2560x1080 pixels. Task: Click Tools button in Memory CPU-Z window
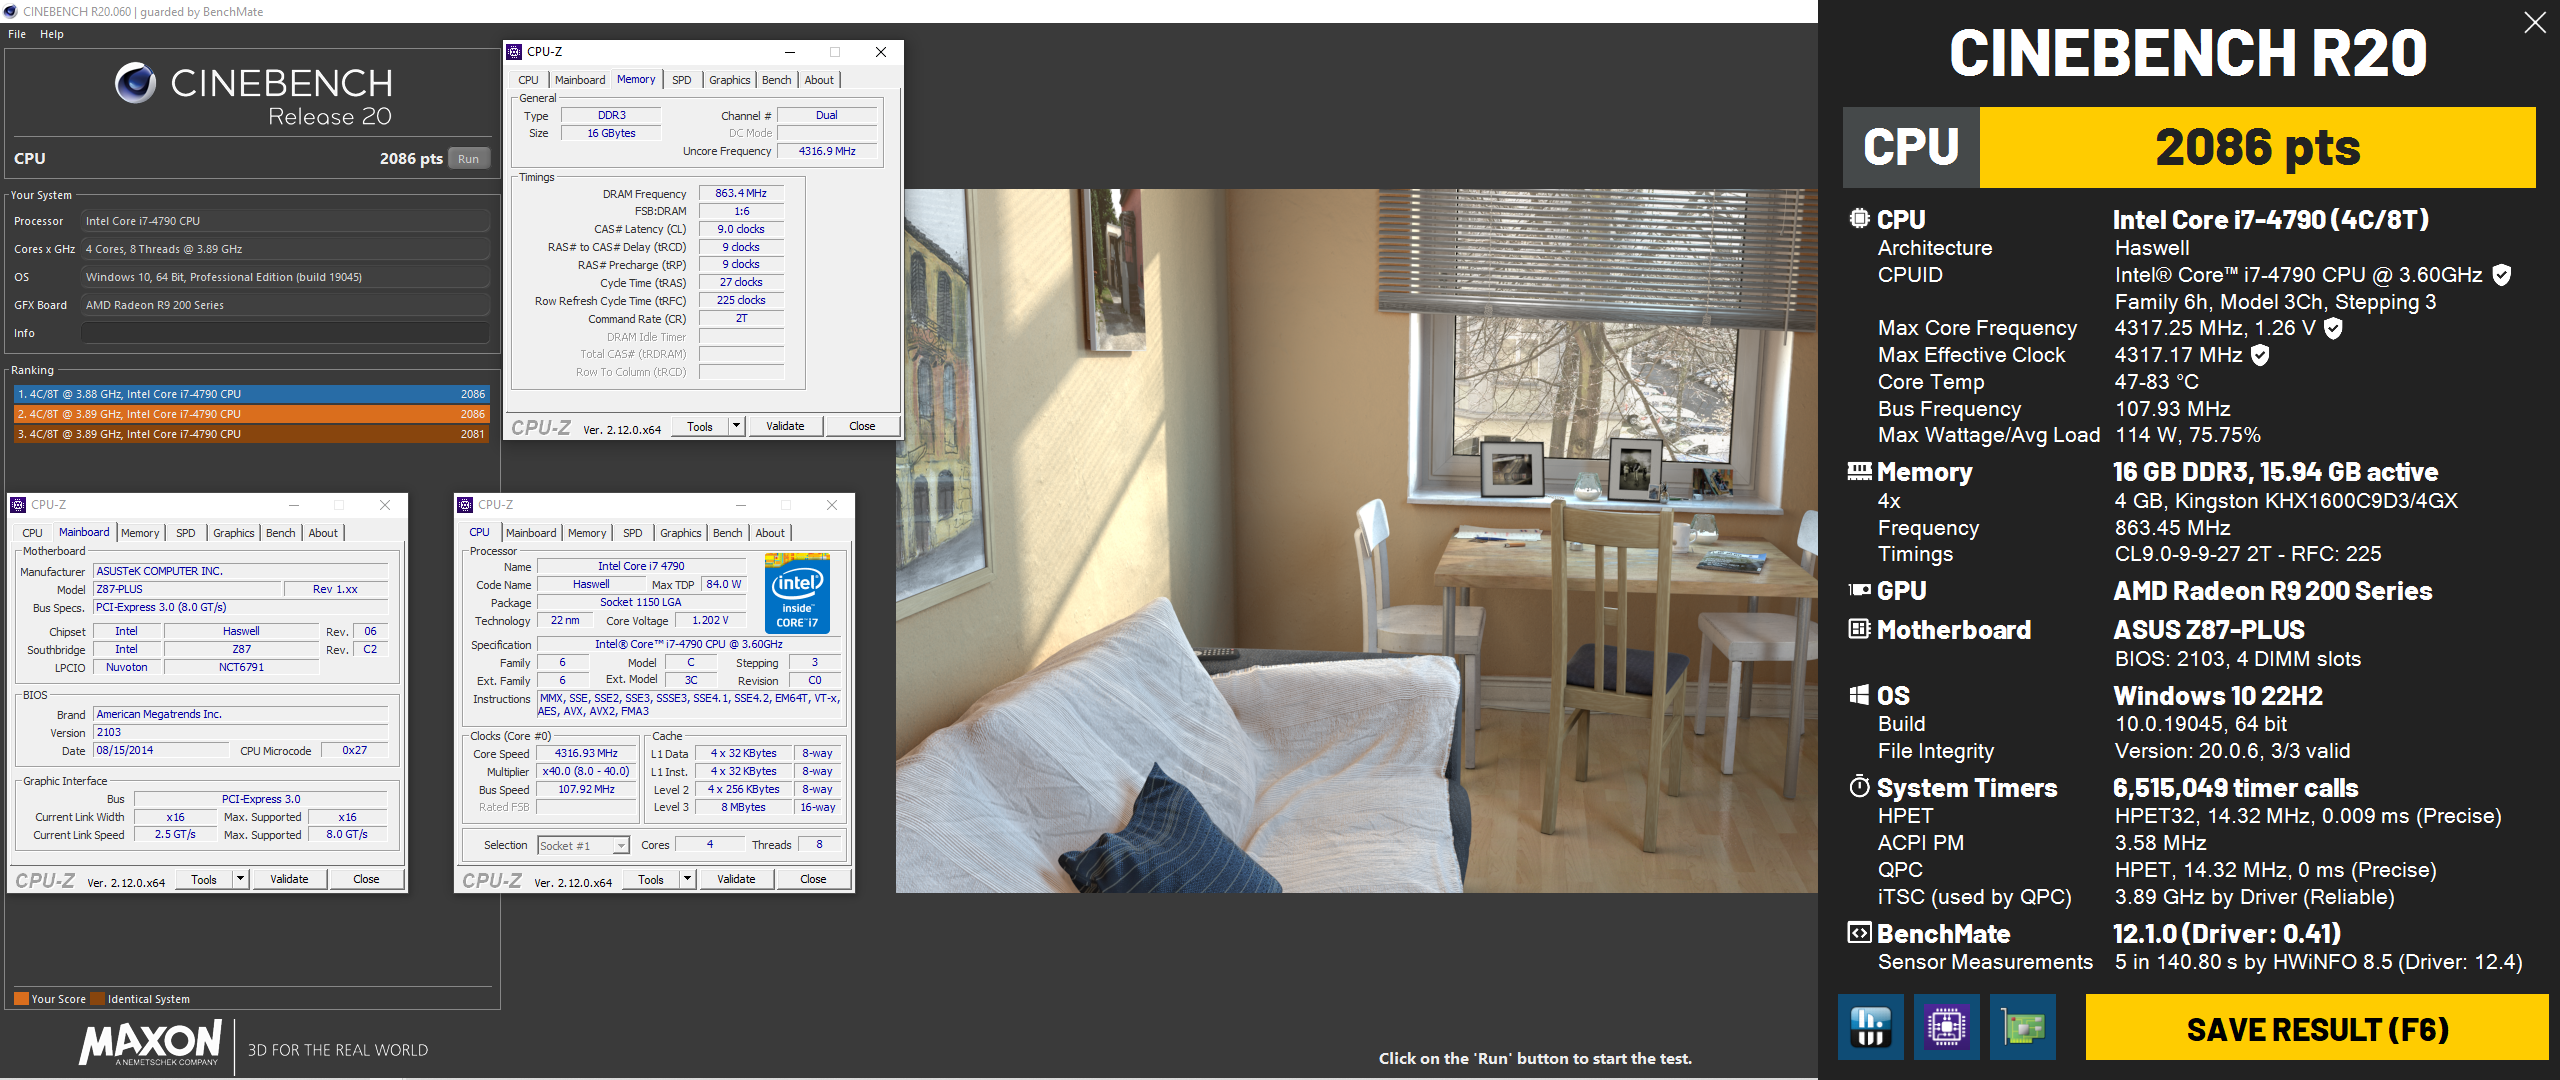[x=700, y=426]
